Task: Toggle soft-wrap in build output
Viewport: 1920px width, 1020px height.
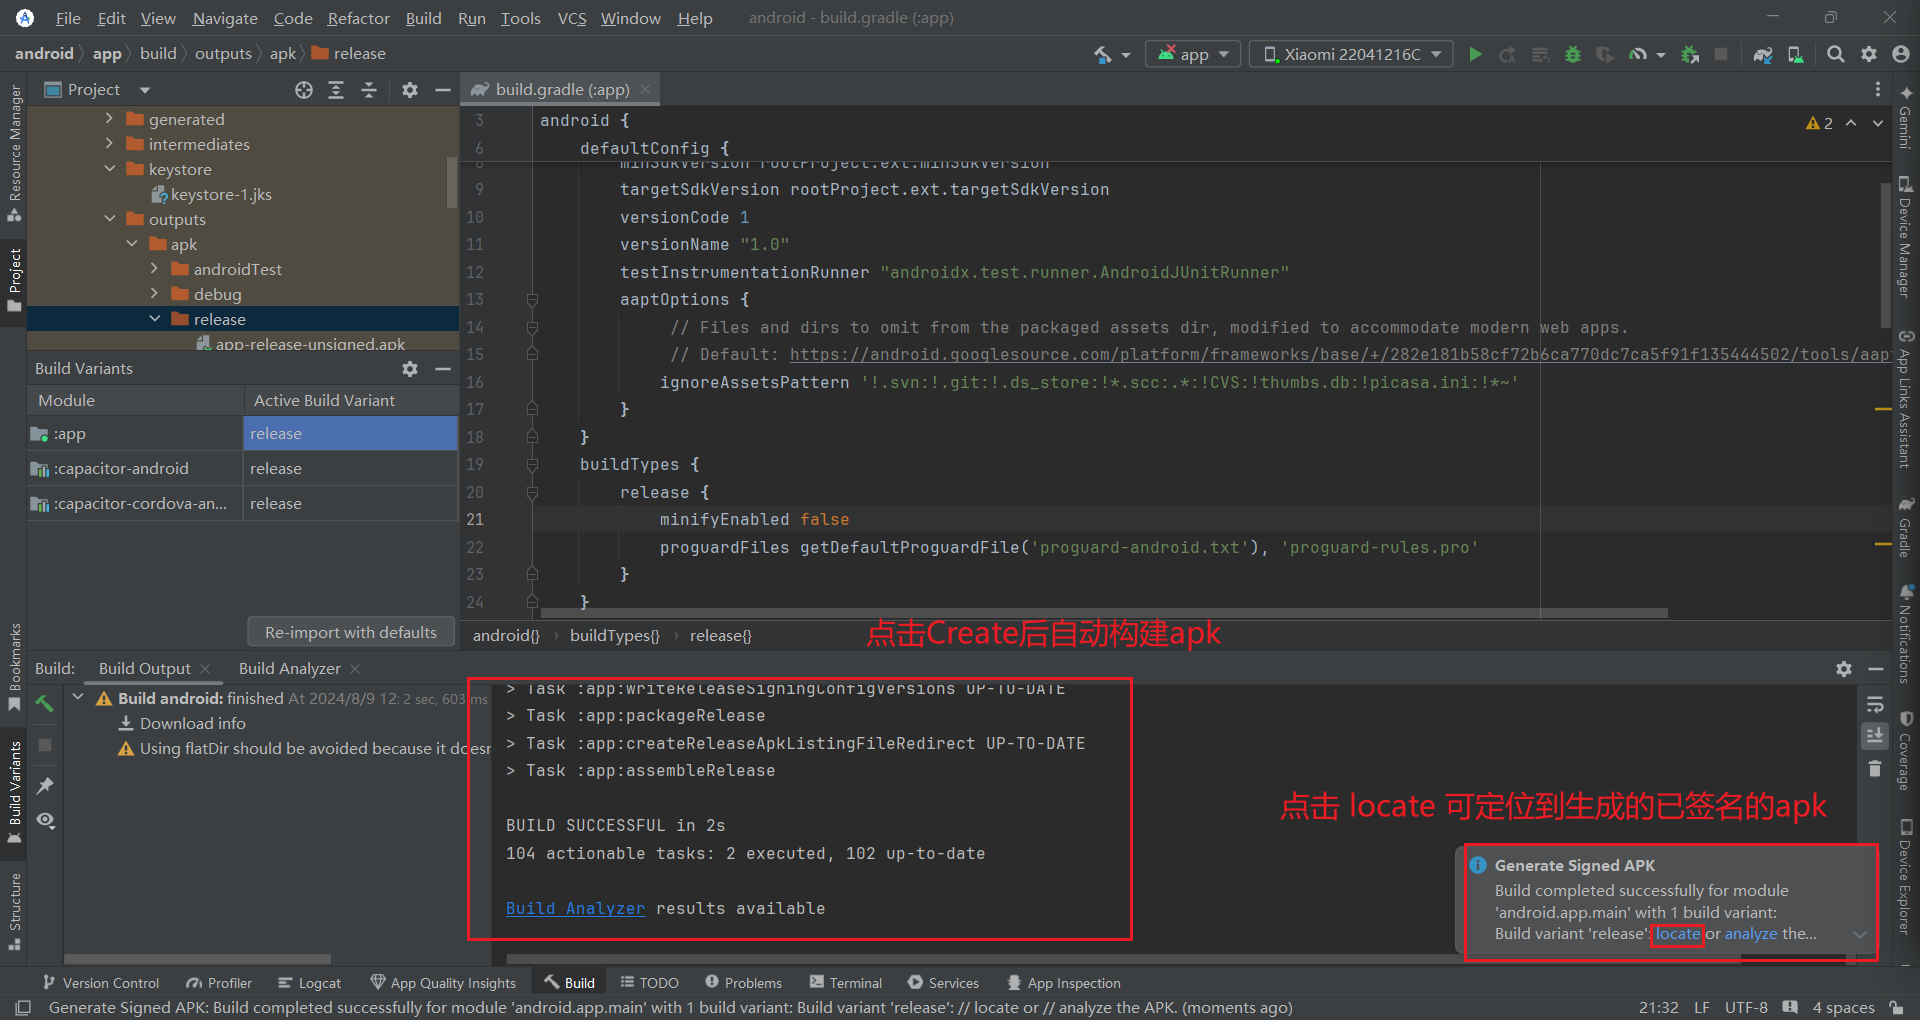Action: tap(1875, 704)
